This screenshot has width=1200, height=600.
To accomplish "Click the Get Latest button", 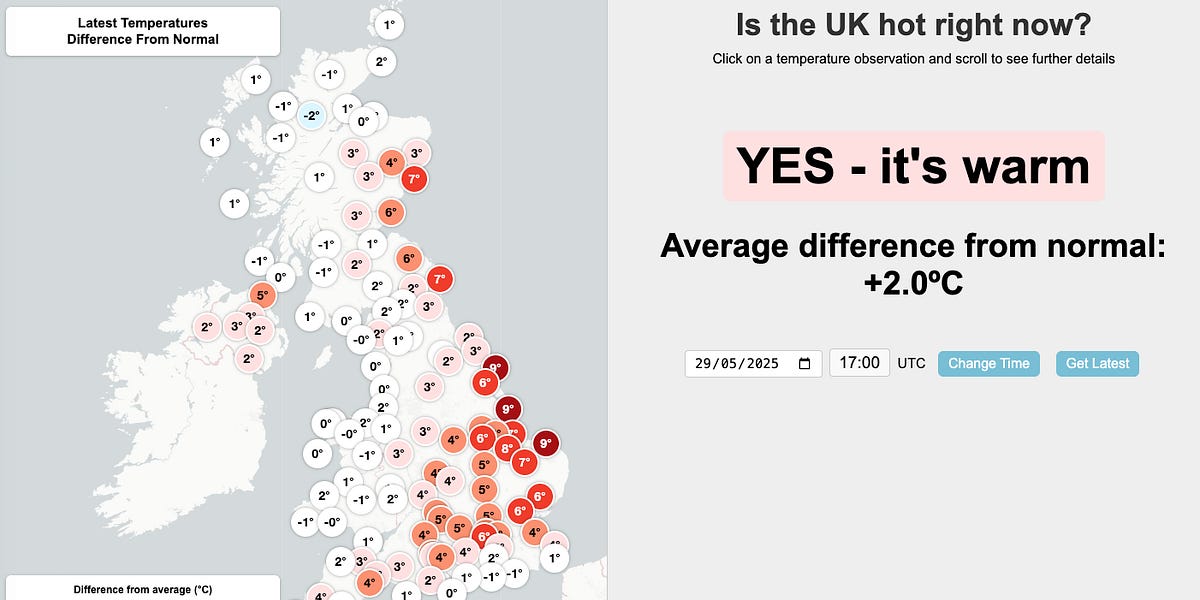I will (1097, 363).
